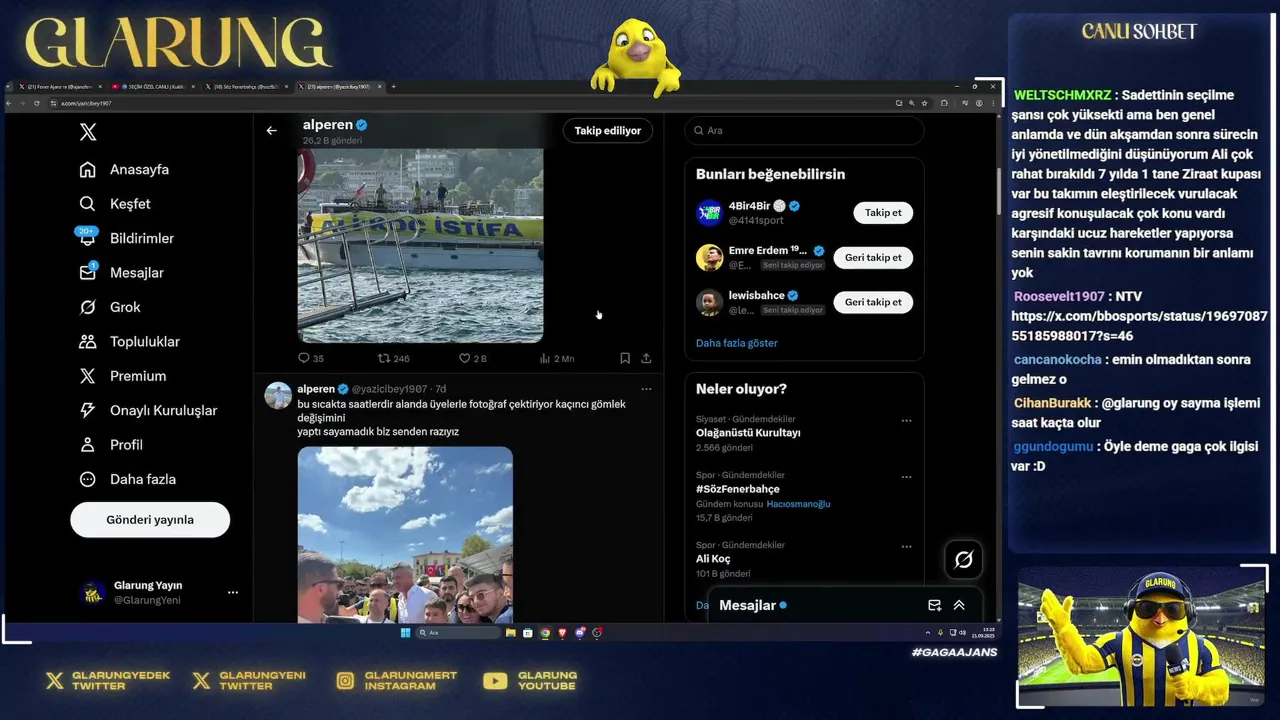Reload the page in browser
The height and width of the screenshot is (720, 1280).
click(37, 103)
